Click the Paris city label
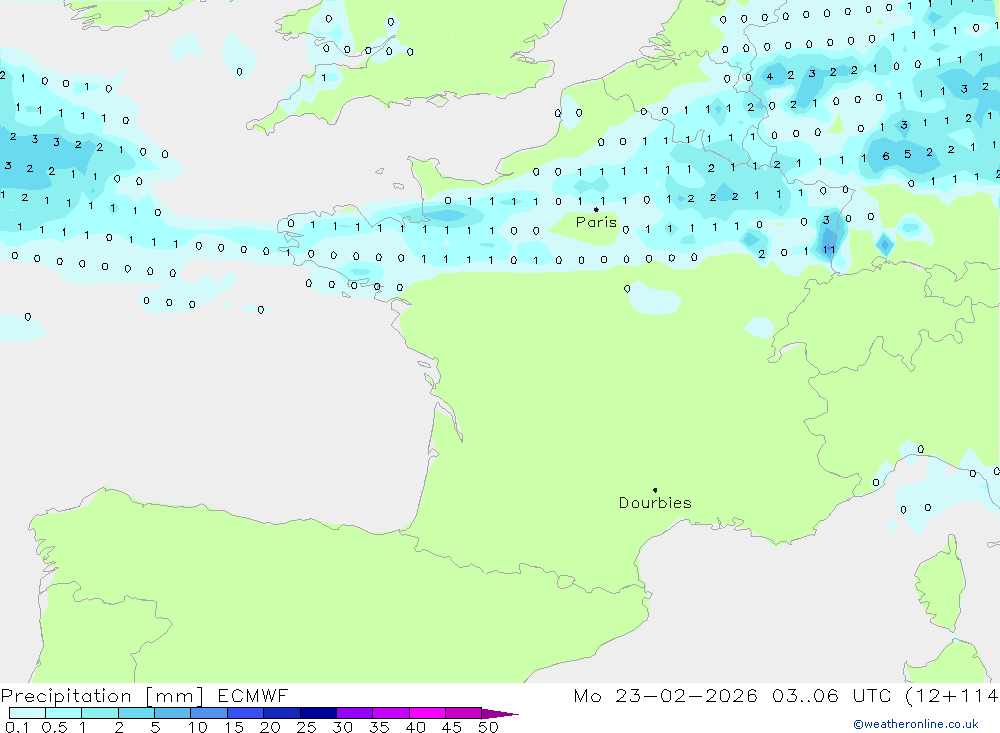Screen dimensions: 1000x733 [596, 222]
